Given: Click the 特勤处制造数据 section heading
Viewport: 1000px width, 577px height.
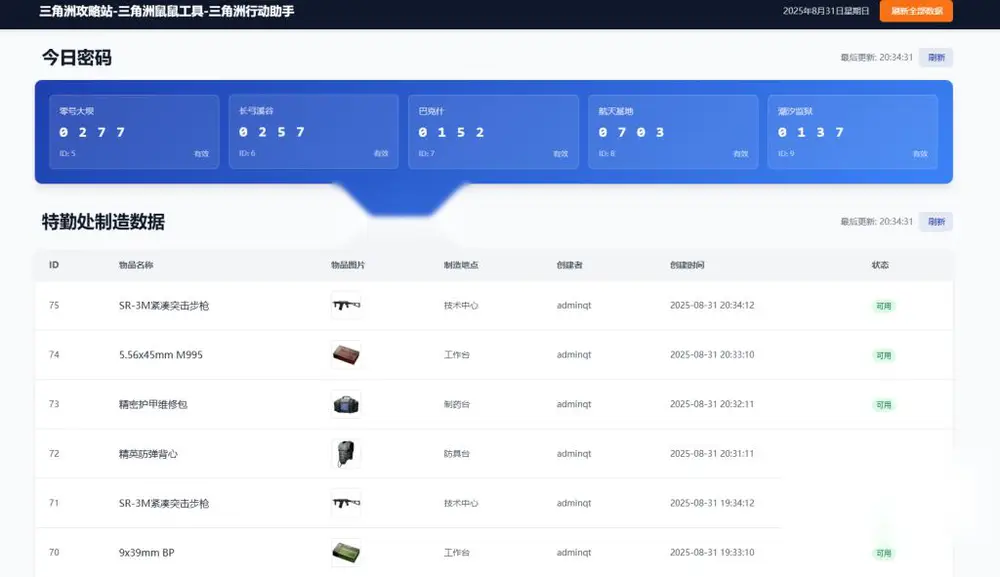Looking at the screenshot, I should tap(103, 222).
